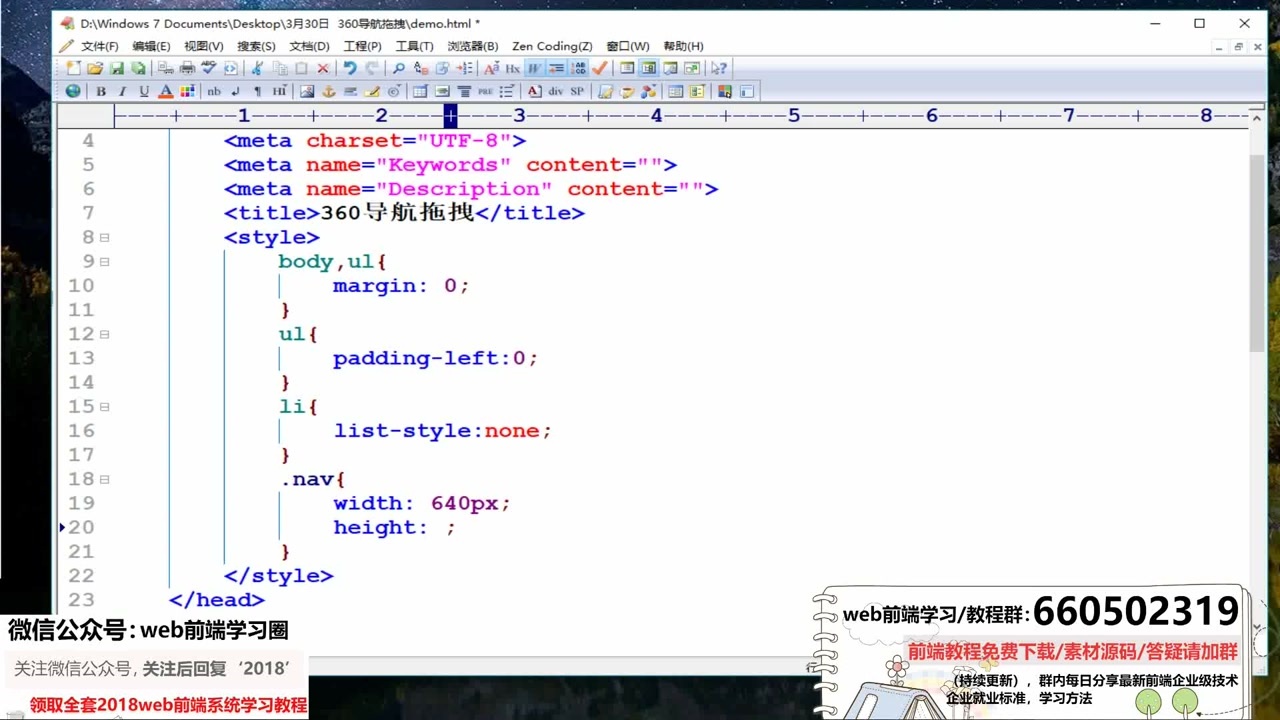Insert italic tag with I icon
Image resolution: width=1280 pixels, height=720 pixels.
122,91
